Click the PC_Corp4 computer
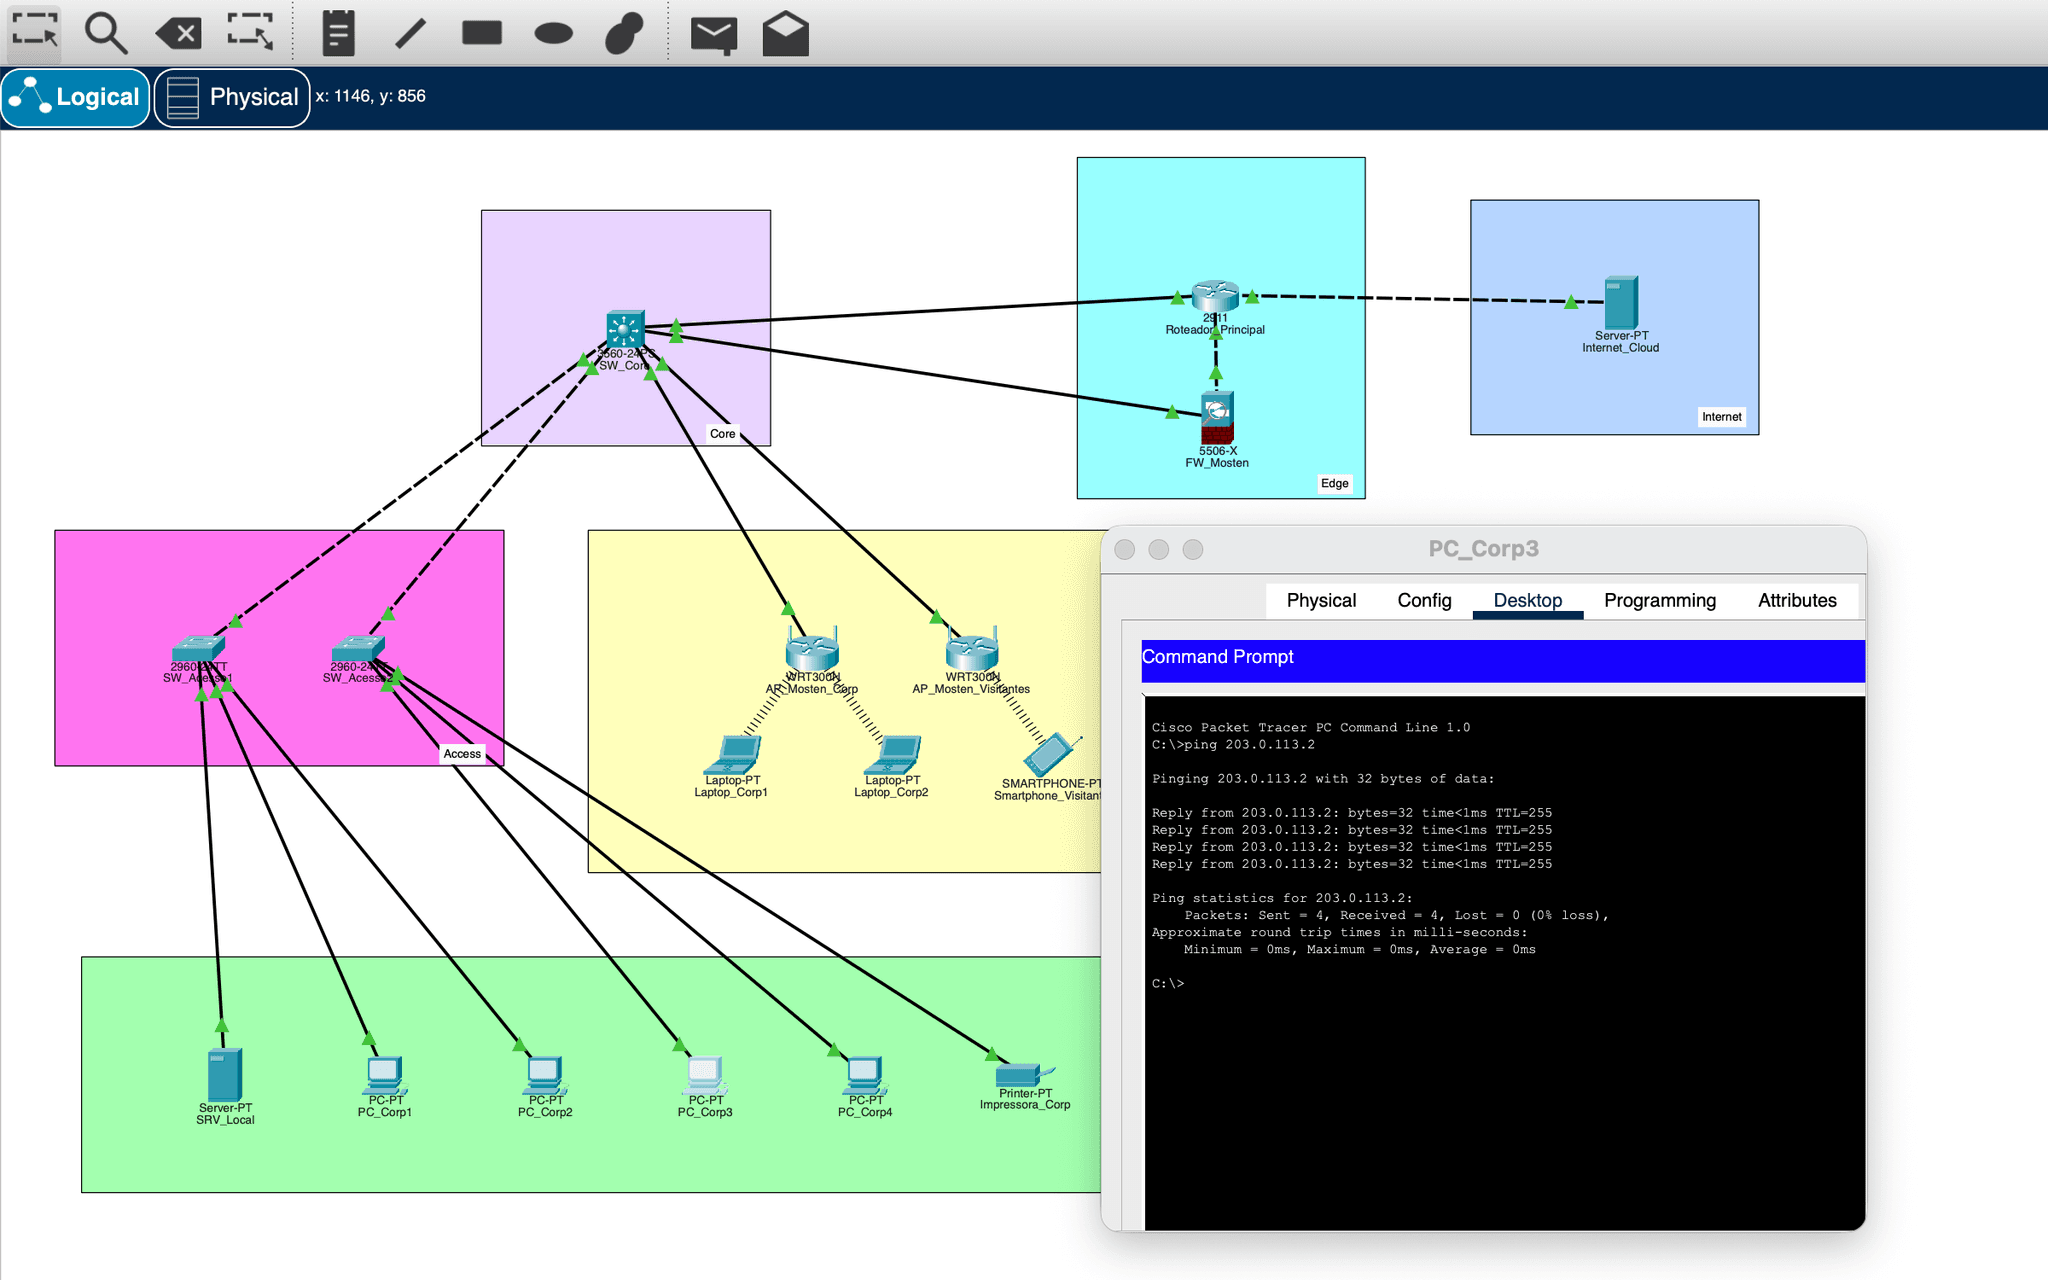2048x1280 pixels. click(865, 1075)
